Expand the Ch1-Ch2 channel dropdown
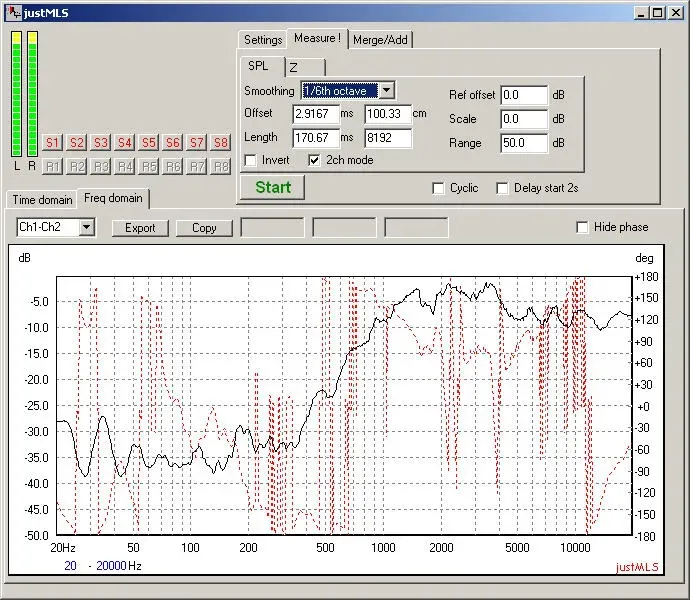 [87, 227]
